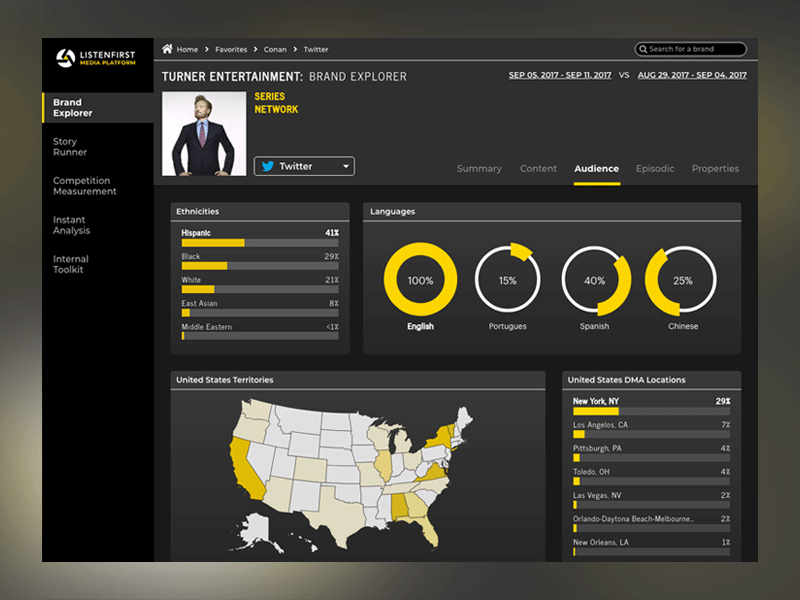Image resolution: width=800 pixels, height=600 pixels.
Task: Click VS to toggle date comparison
Action: (627, 75)
